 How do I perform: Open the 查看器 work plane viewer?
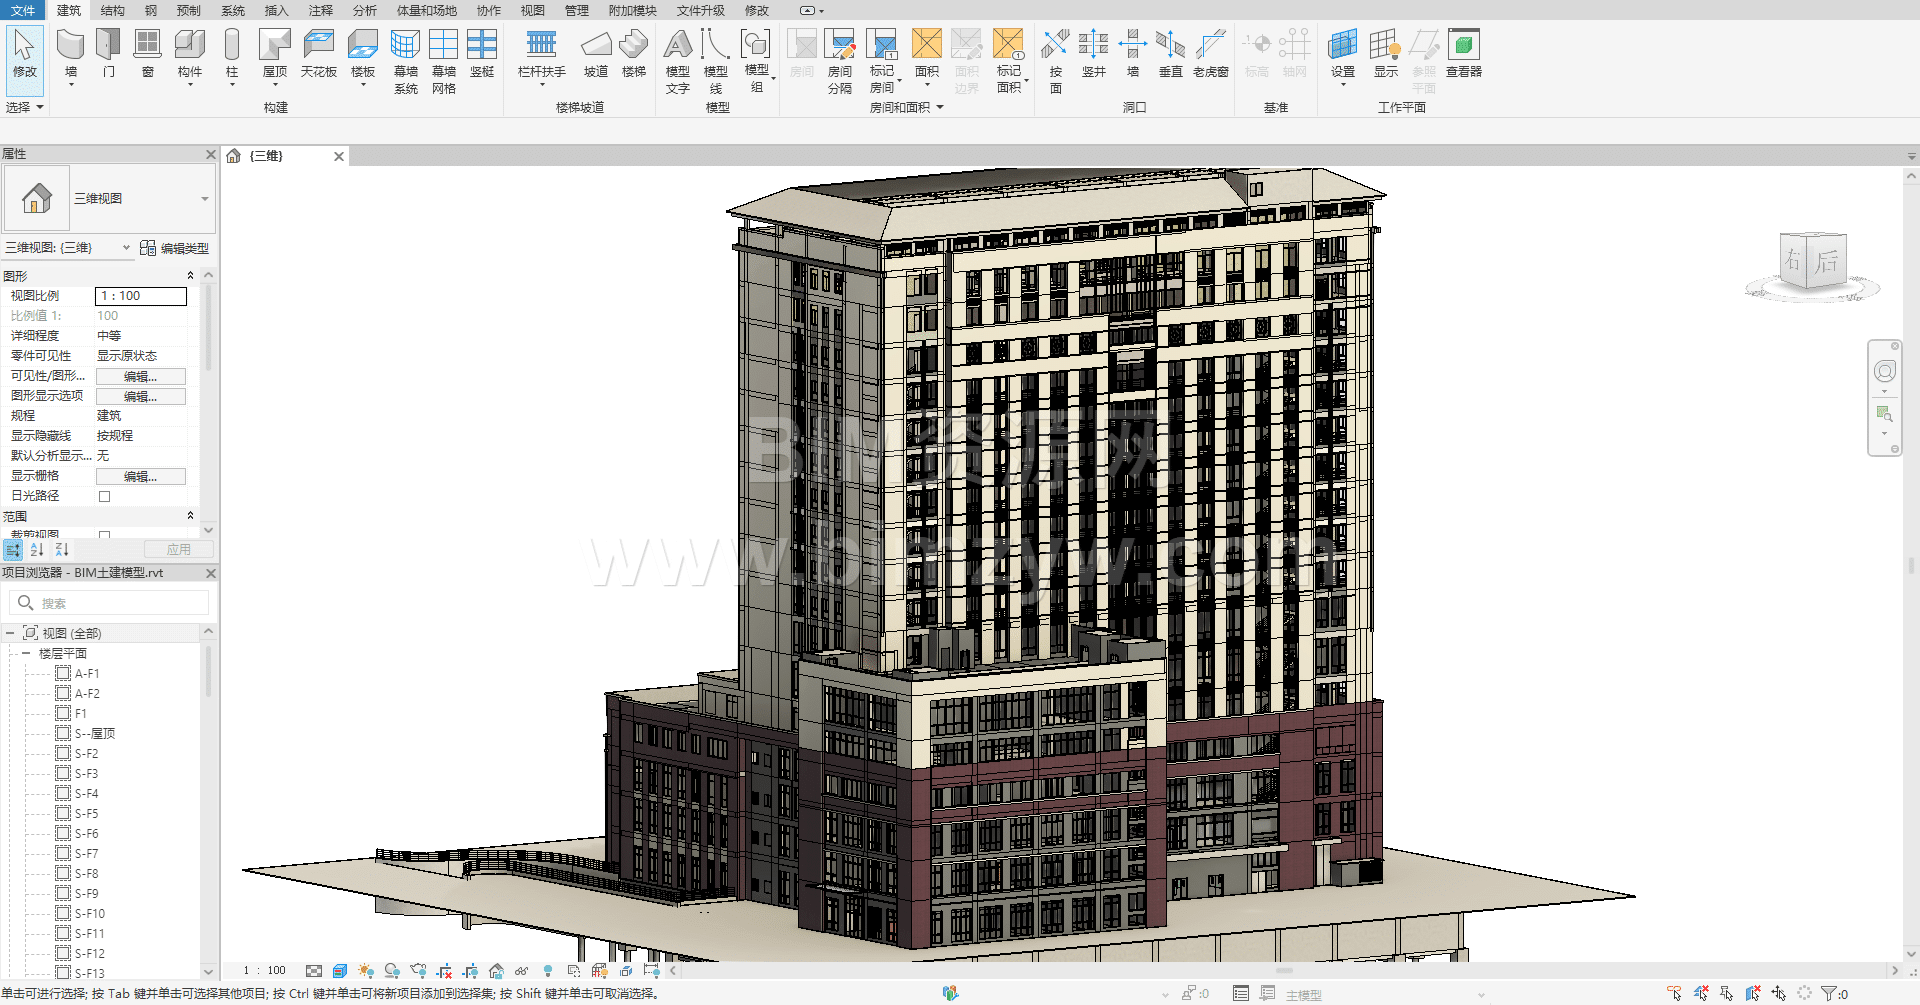point(1463,53)
